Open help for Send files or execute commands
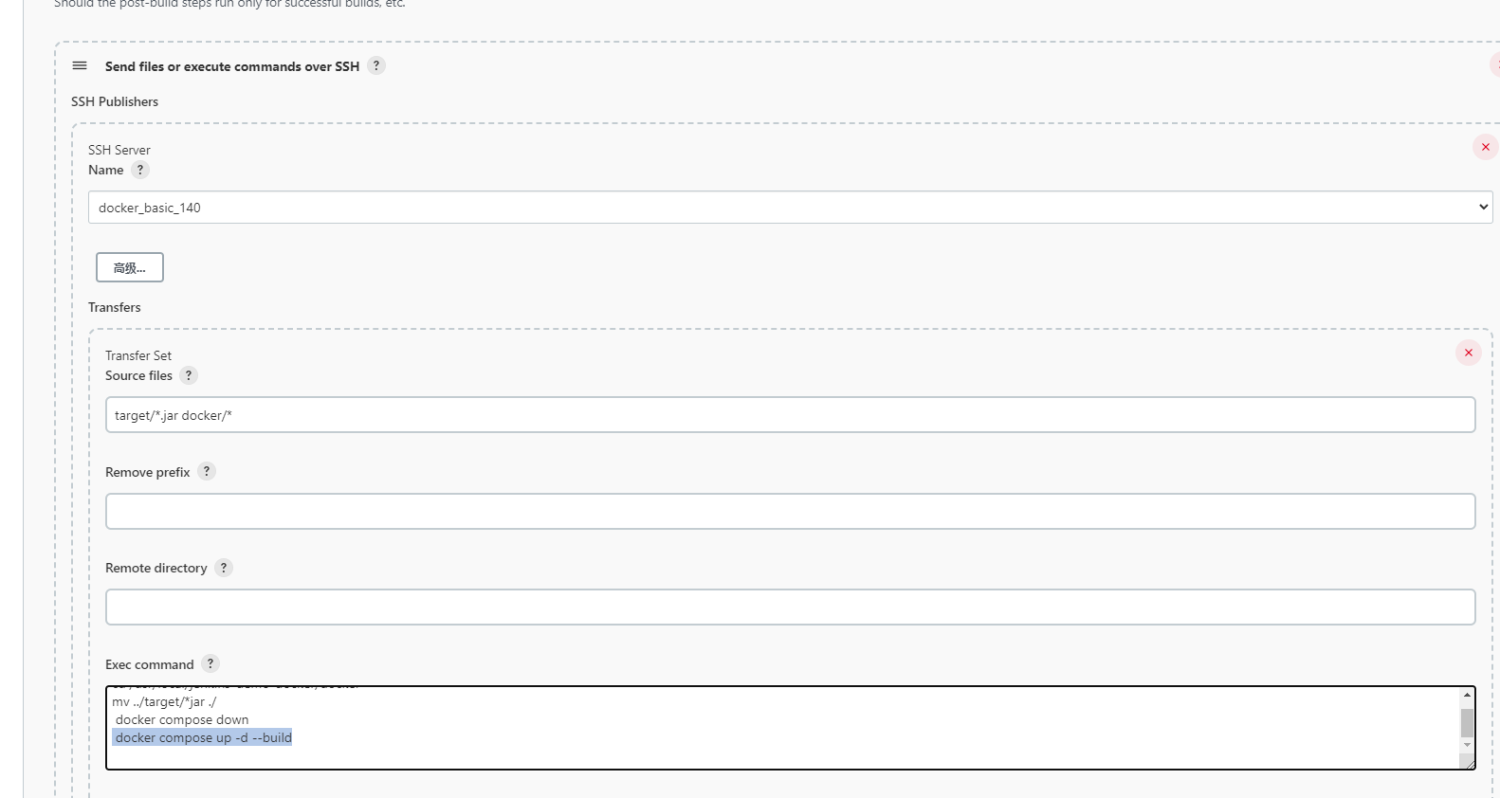 376,66
